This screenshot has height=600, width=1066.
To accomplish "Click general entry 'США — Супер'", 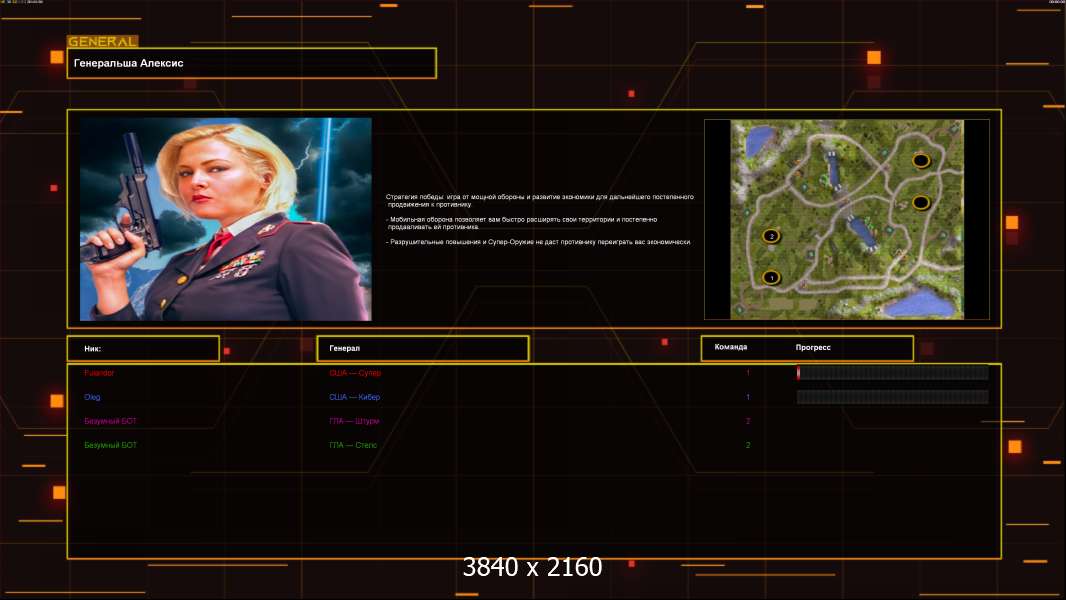I will pos(355,373).
